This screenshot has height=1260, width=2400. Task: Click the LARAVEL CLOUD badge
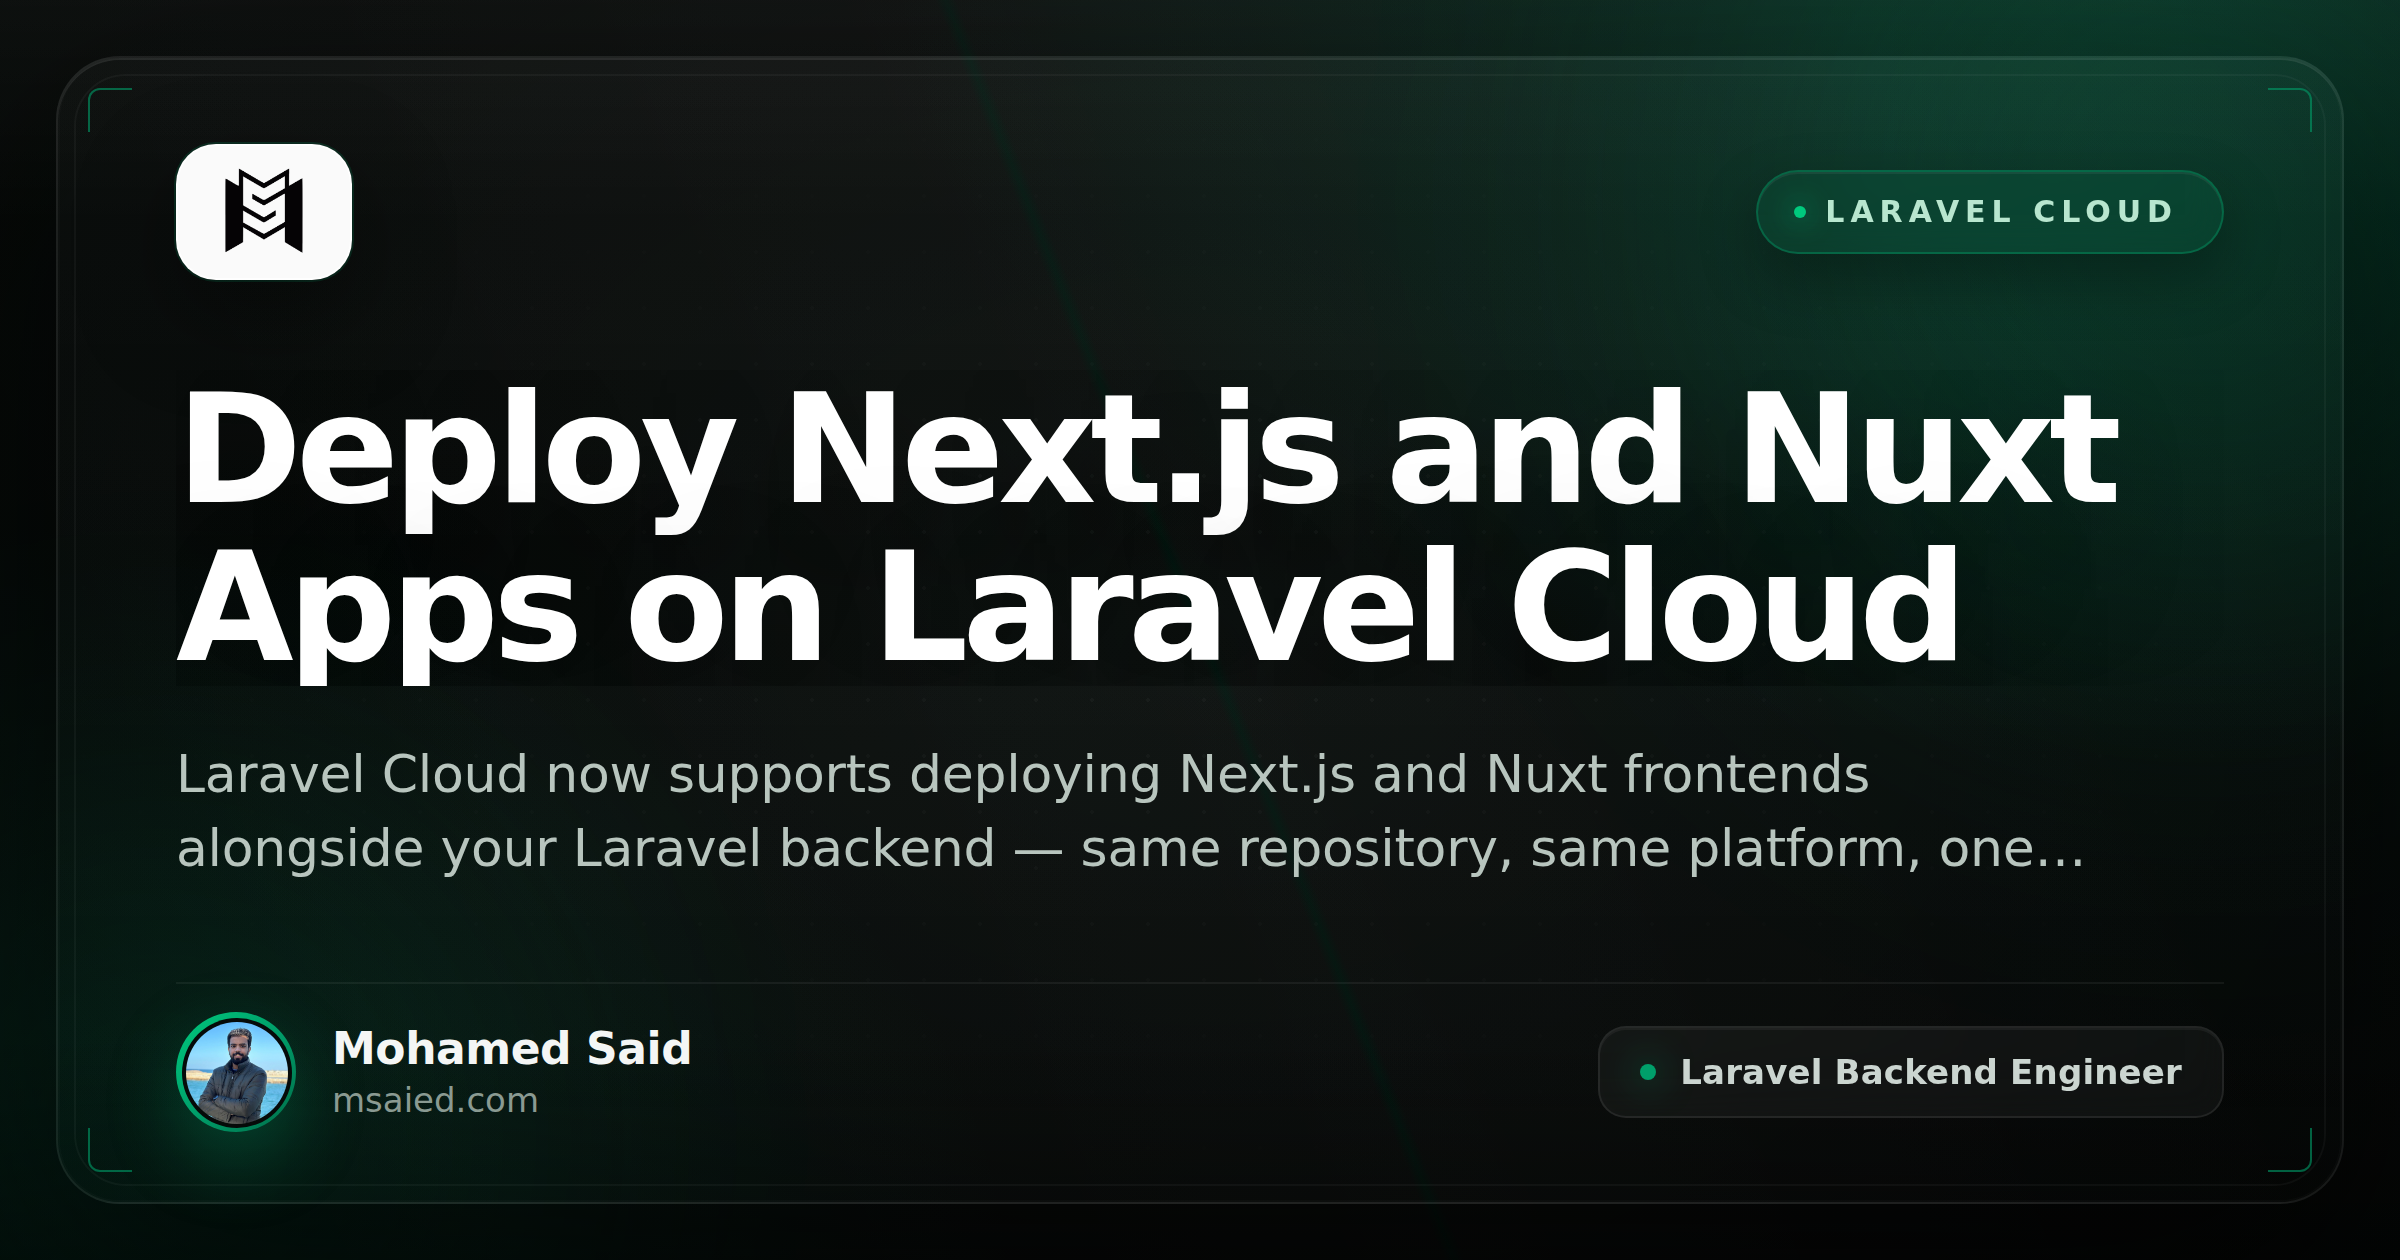pos(1989,212)
